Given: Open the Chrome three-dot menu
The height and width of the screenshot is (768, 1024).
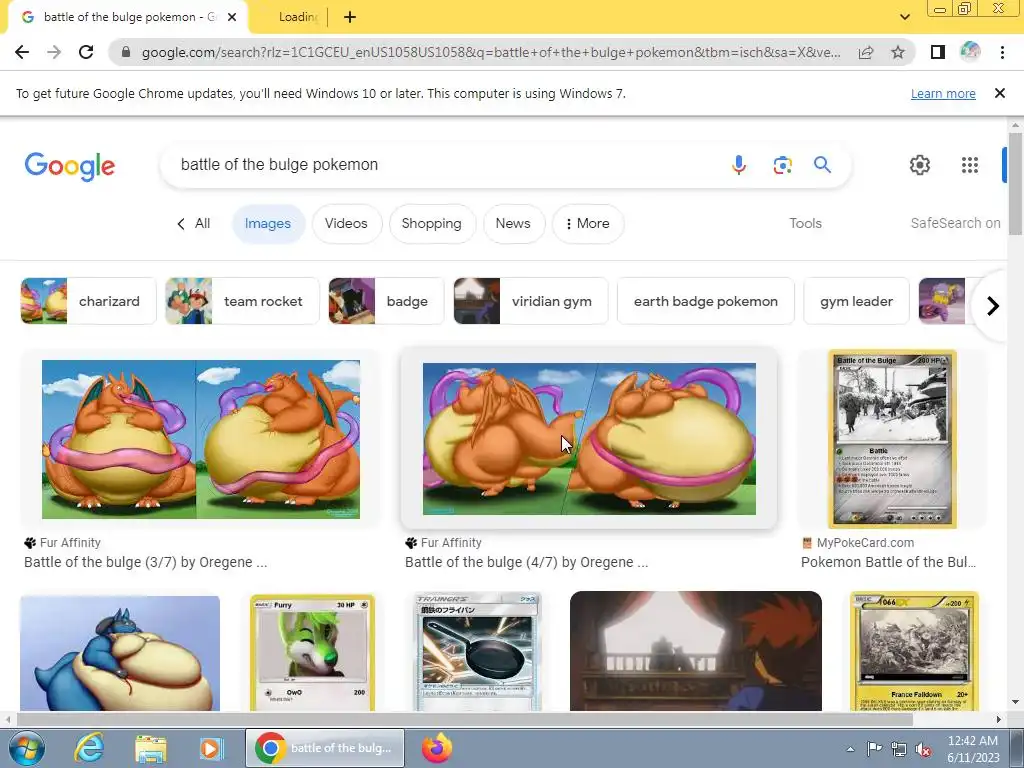Looking at the screenshot, I should point(1002,52).
